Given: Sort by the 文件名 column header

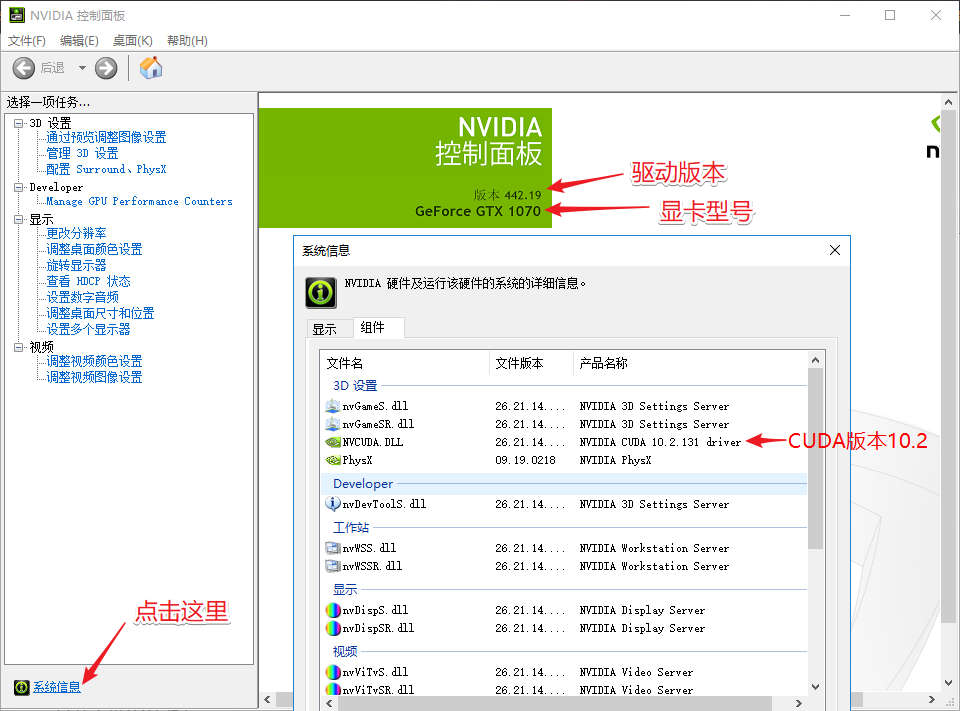Looking at the screenshot, I should click(405, 363).
